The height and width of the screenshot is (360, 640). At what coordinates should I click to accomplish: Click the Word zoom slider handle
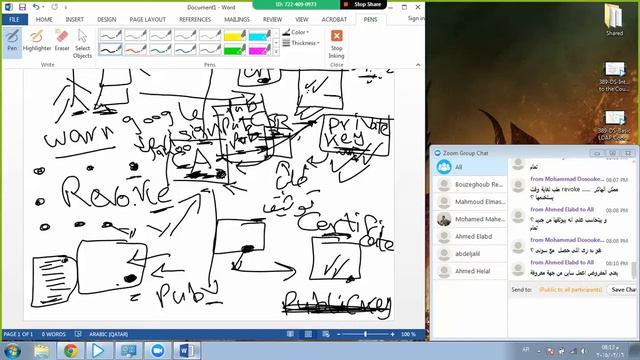365,334
